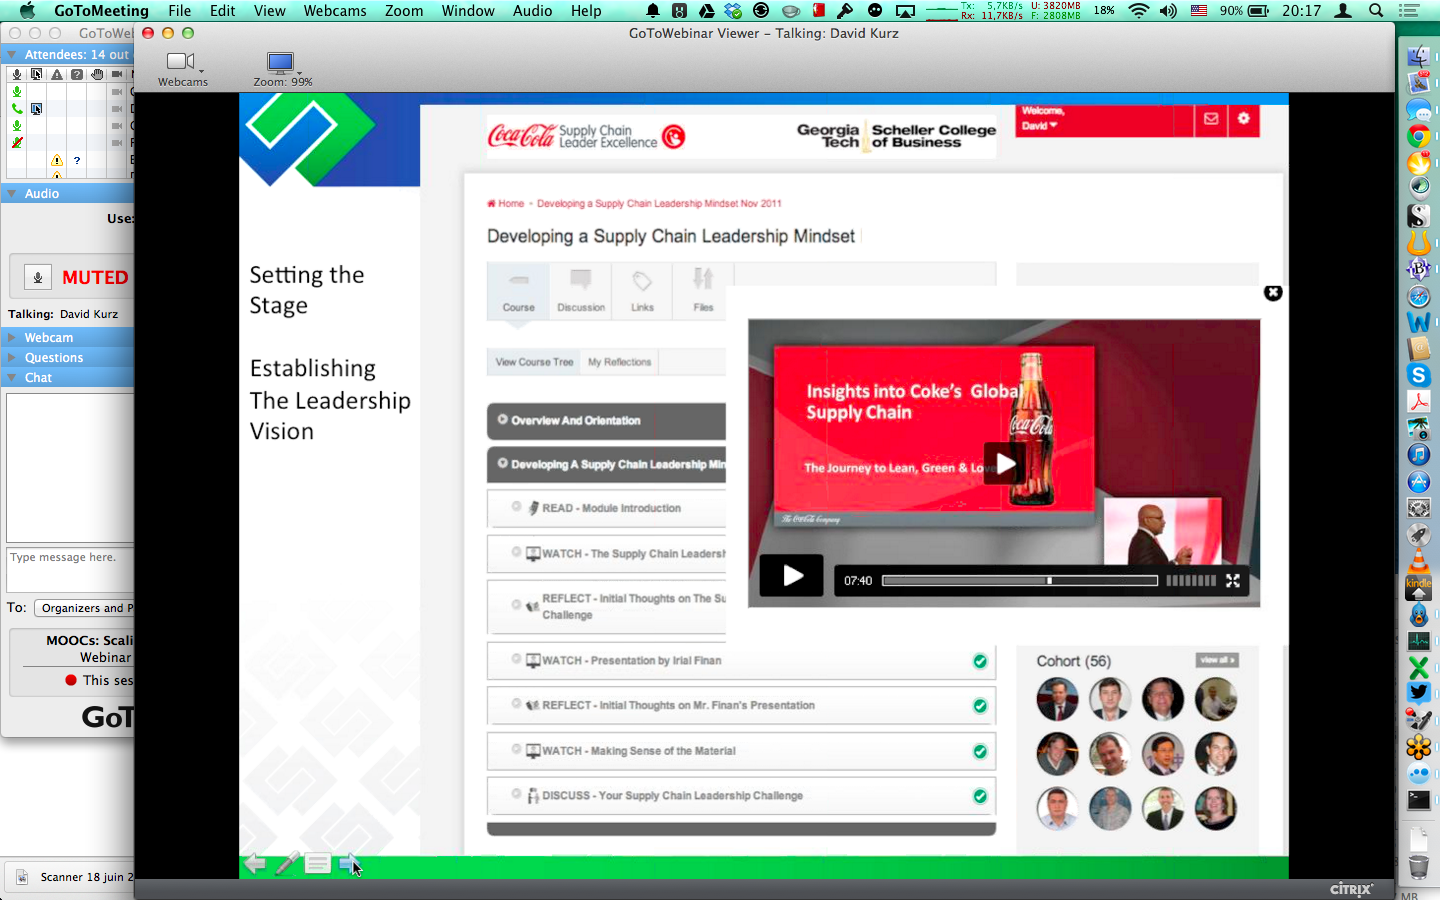Screen dimensions: 1440x900
Task: Click the screen-sharing column header in attendee list
Action: pyautogui.click(x=37, y=74)
